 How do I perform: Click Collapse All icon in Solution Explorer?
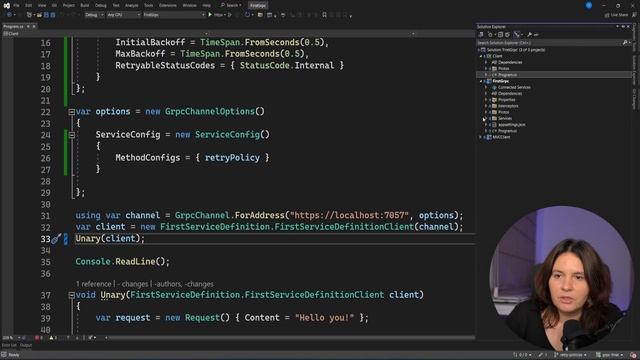tap(500, 35)
